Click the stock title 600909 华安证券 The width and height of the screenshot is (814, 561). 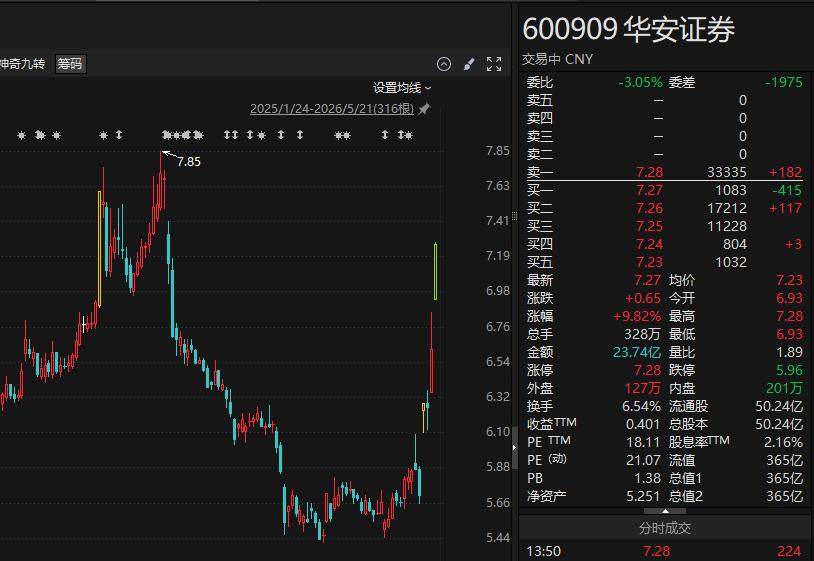click(629, 29)
